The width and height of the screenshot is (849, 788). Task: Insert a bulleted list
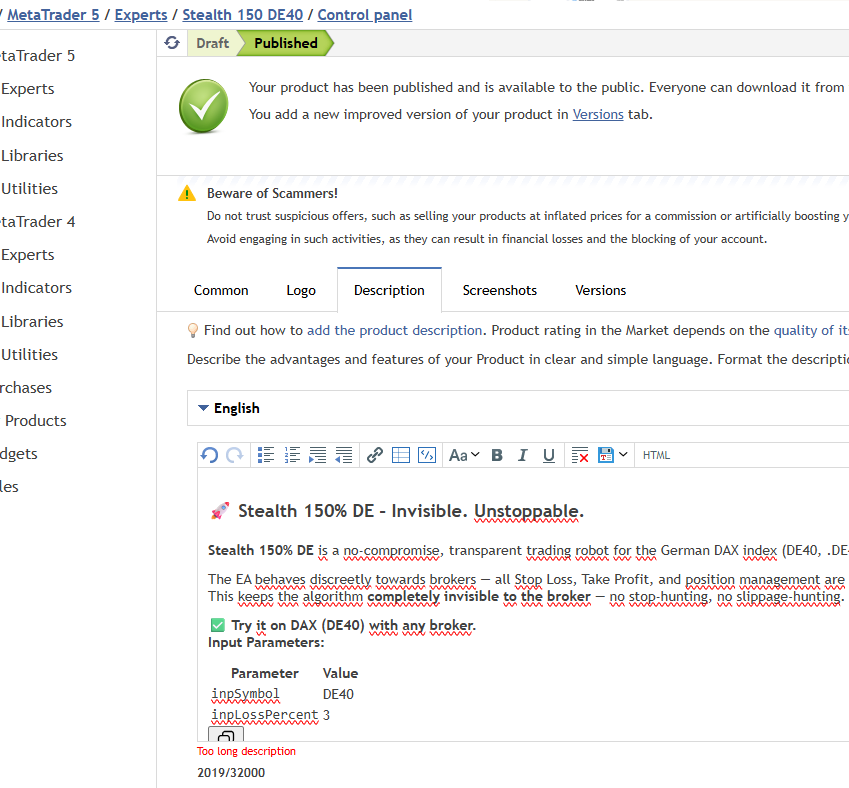pos(266,455)
